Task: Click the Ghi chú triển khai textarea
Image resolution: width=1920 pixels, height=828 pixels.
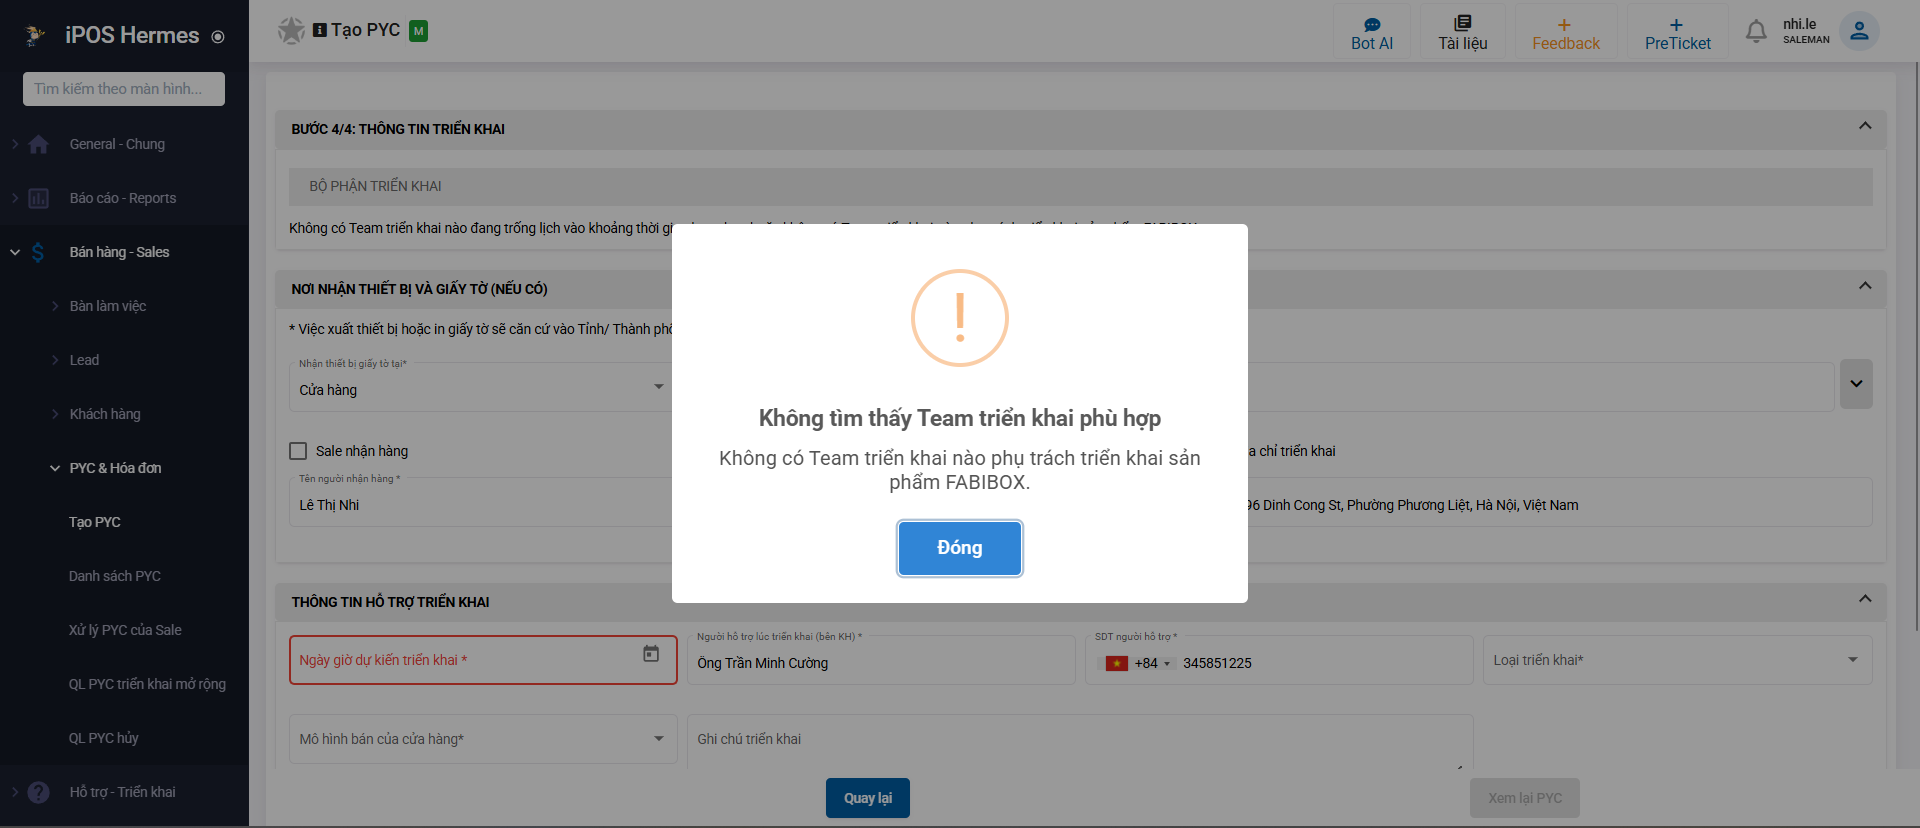Action: pos(1080,741)
